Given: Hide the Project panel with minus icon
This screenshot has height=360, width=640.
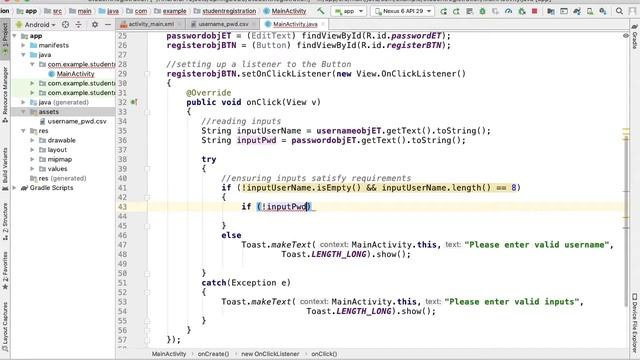Looking at the screenshot, I should coord(108,24).
